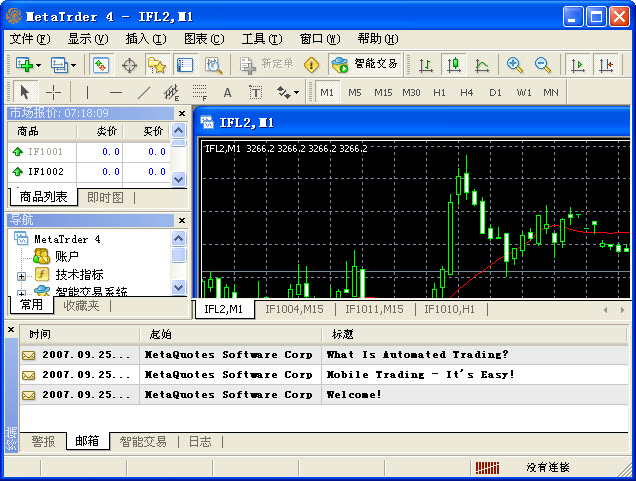636x481 pixels.
Task: Toggle the M15 timeframe button
Action: [x=383, y=92]
